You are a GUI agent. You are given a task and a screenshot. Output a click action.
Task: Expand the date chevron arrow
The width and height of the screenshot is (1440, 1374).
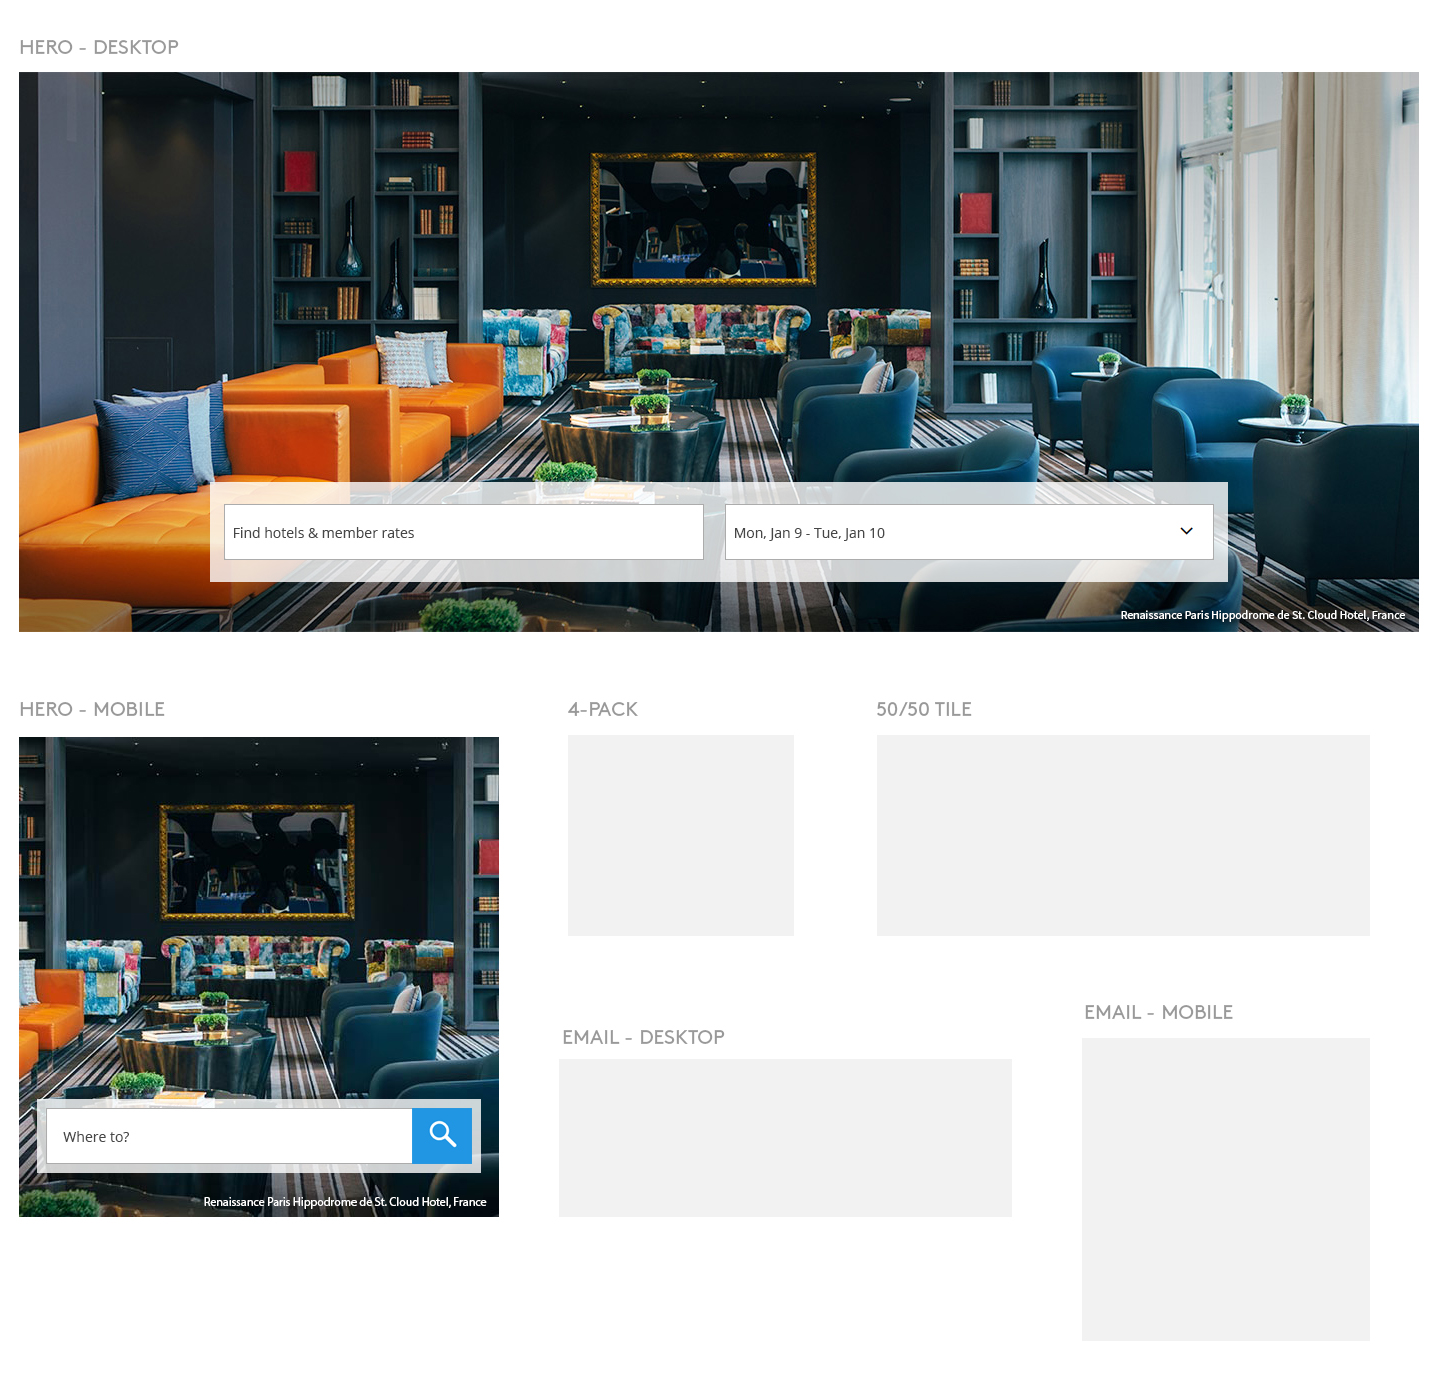pos(1186,531)
